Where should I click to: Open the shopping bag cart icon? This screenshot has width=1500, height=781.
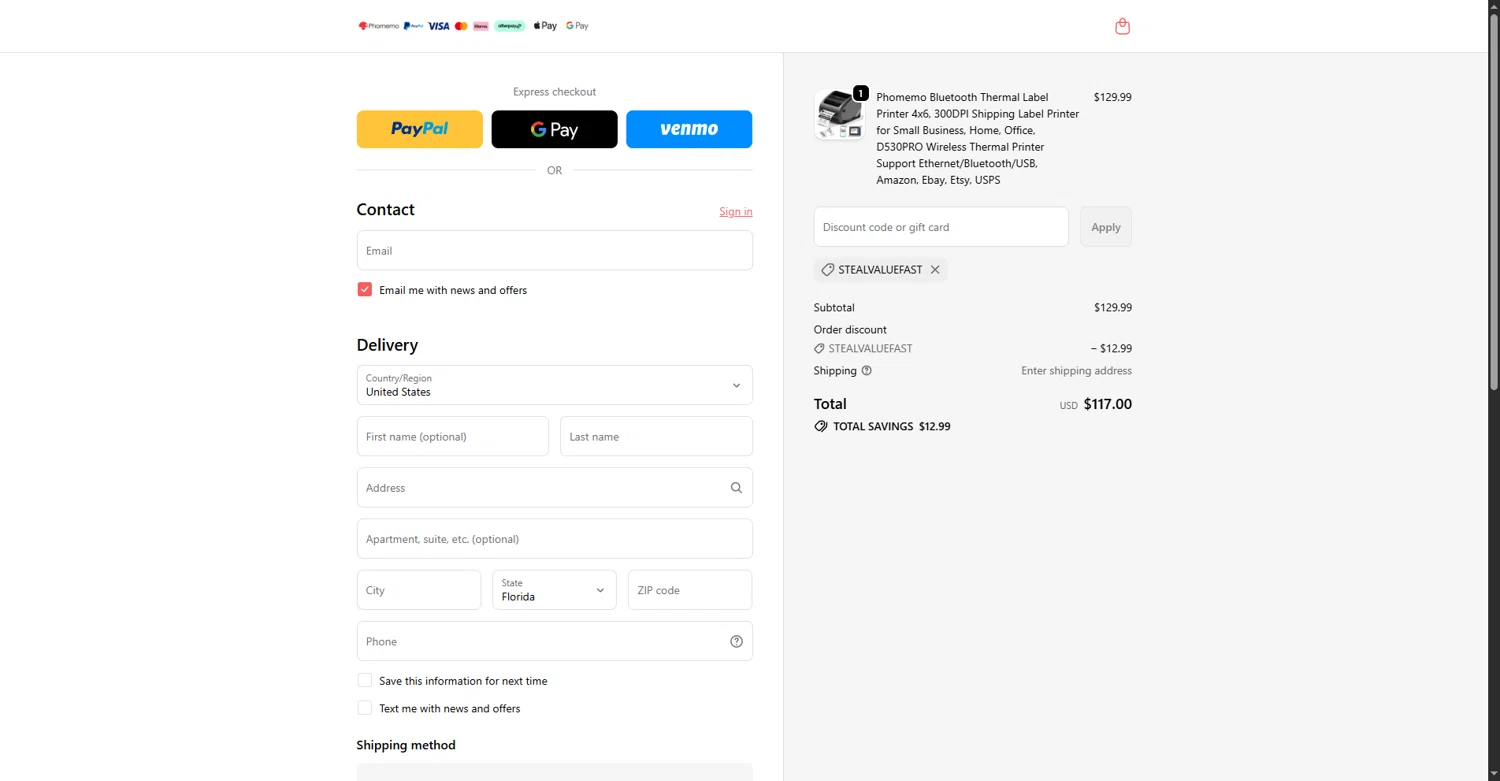pyautogui.click(x=1122, y=26)
